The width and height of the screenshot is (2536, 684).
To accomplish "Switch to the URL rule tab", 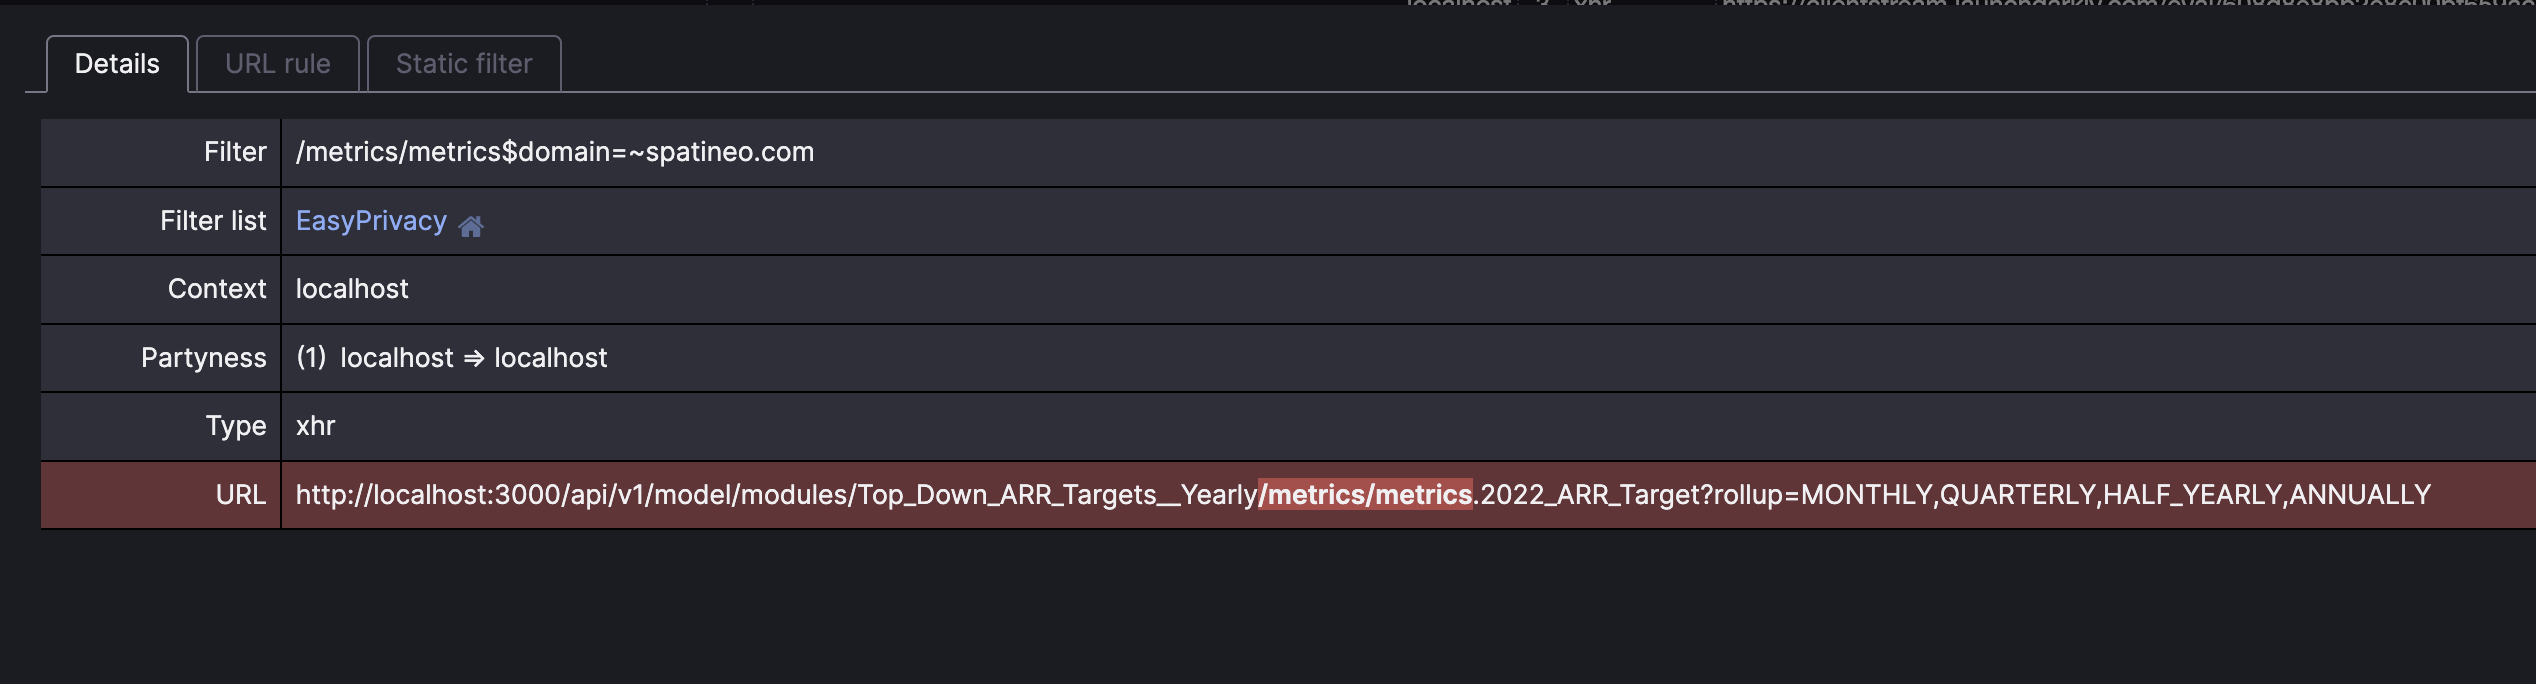I will pyautogui.click(x=277, y=63).
